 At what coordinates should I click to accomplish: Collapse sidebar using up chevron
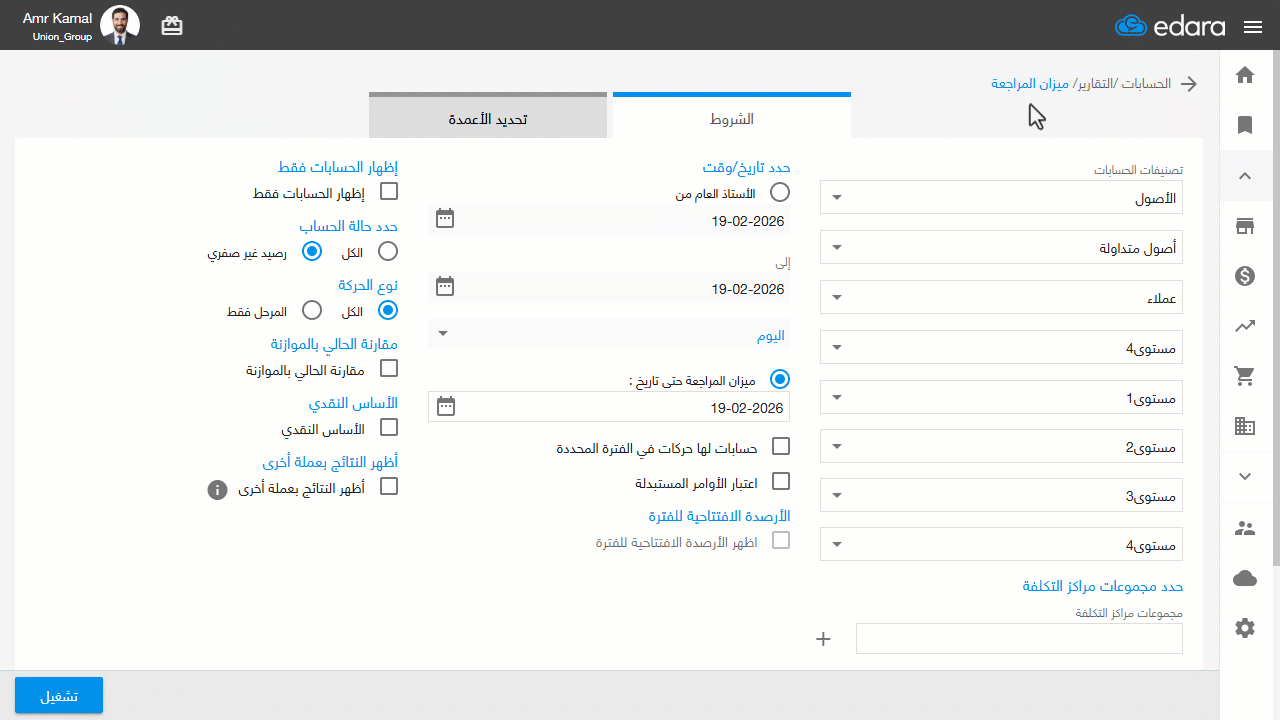pyautogui.click(x=1245, y=175)
